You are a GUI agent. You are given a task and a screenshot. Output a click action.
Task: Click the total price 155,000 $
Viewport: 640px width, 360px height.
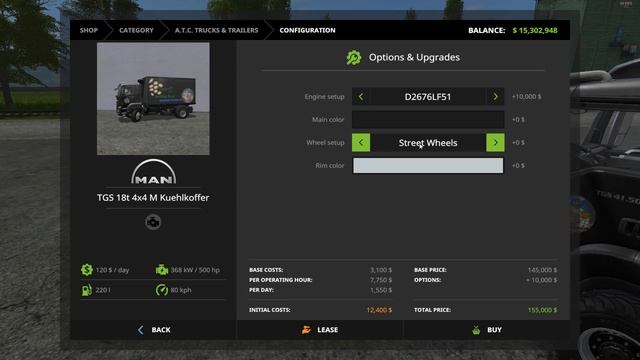click(542, 310)
